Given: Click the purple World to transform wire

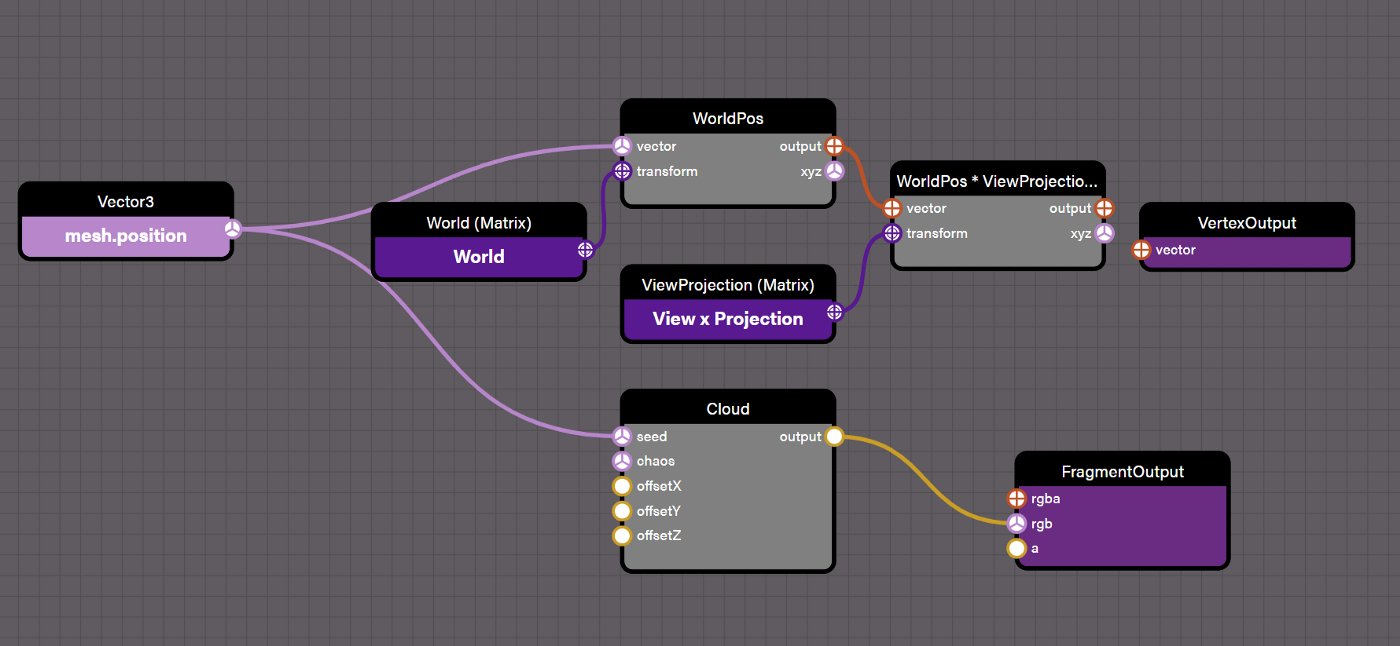Looking at the screenshot, I should 604,210.
